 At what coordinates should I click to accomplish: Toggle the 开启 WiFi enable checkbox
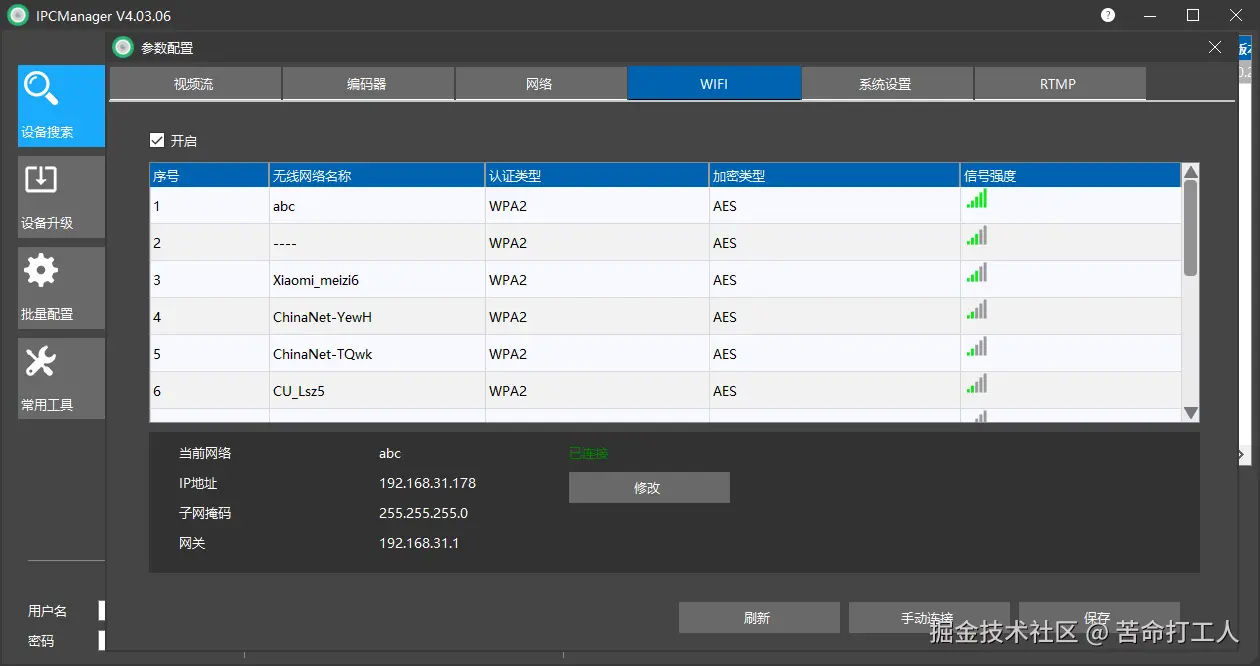tap(157, 140)
